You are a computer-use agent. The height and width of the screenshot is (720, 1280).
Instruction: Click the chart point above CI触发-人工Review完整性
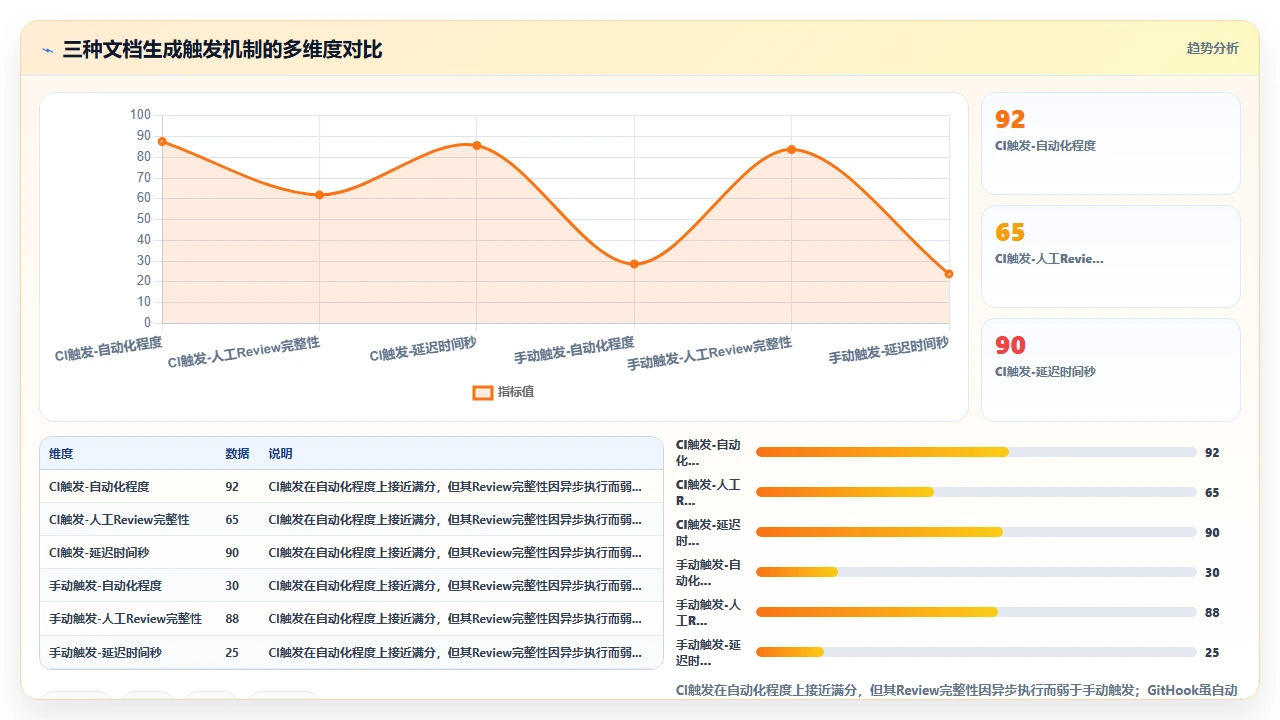319,195
